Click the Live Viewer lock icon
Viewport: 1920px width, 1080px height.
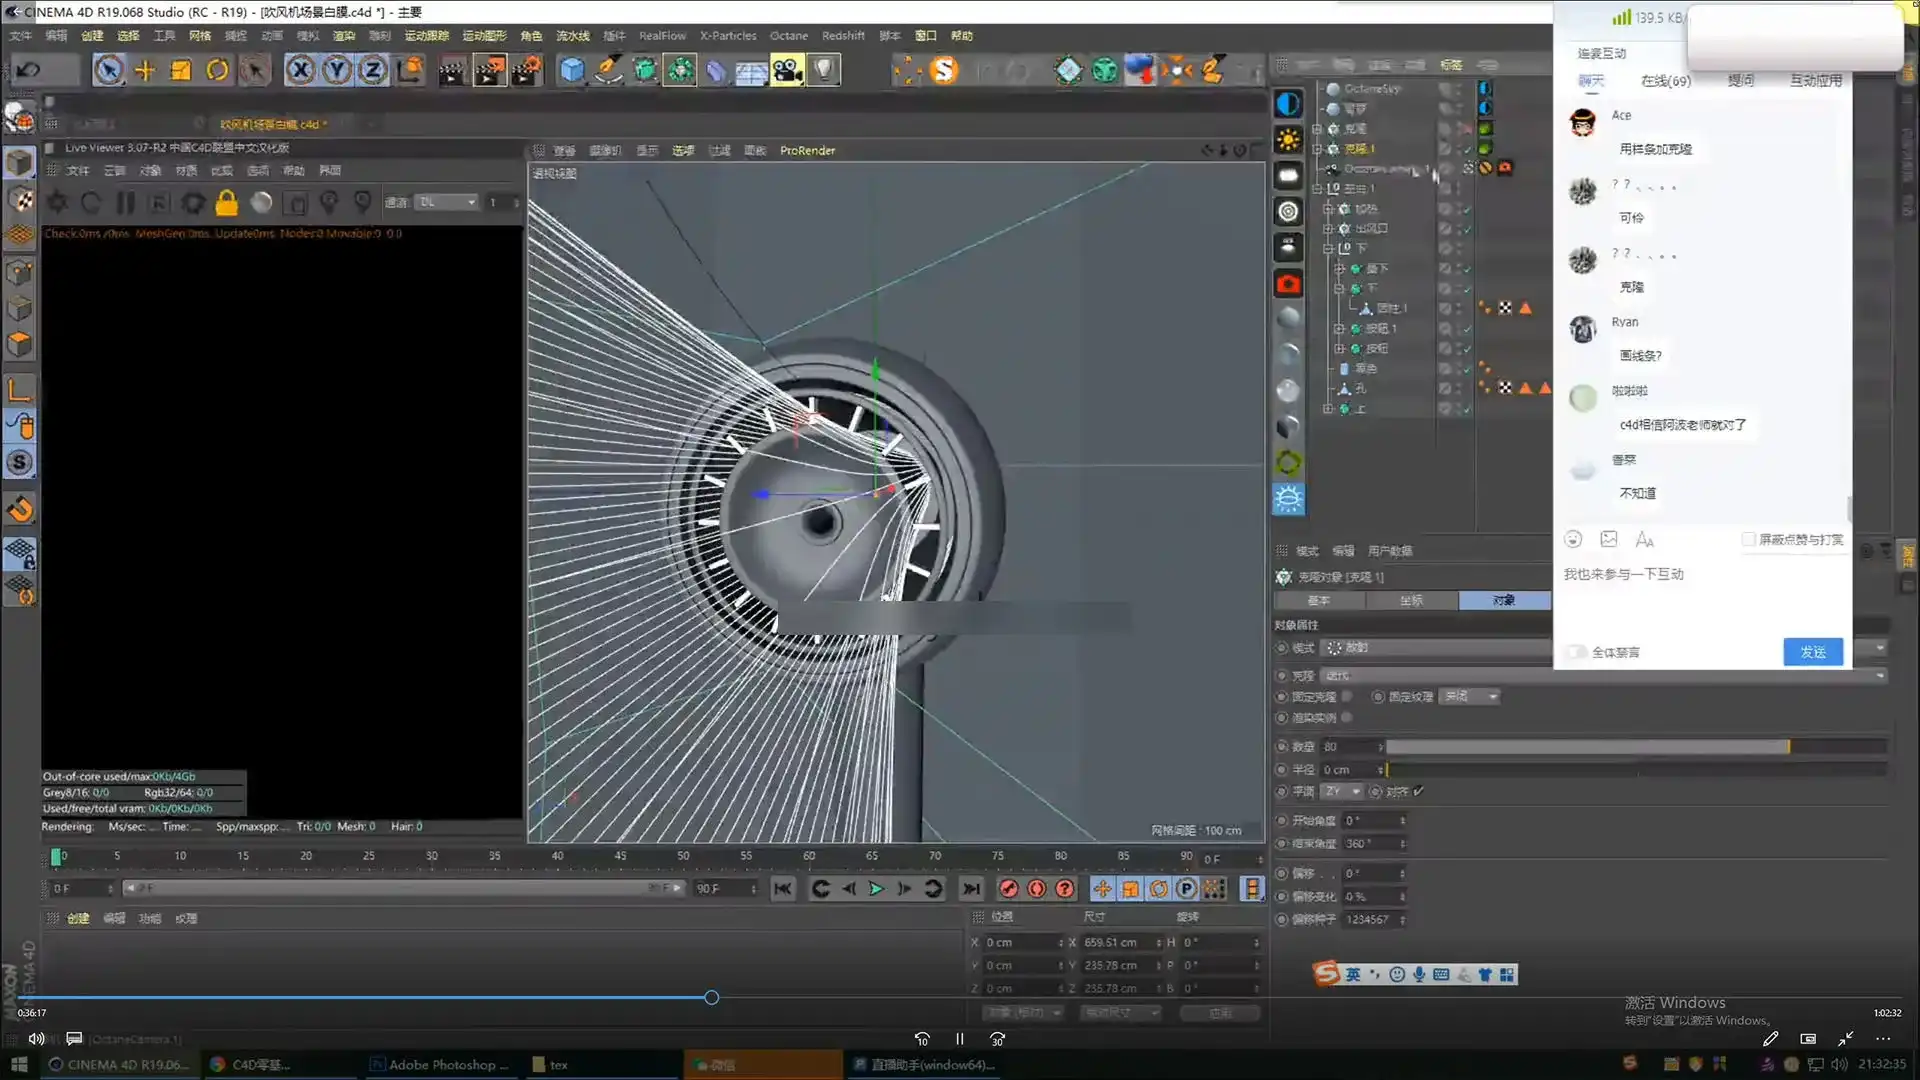point(227,203)
